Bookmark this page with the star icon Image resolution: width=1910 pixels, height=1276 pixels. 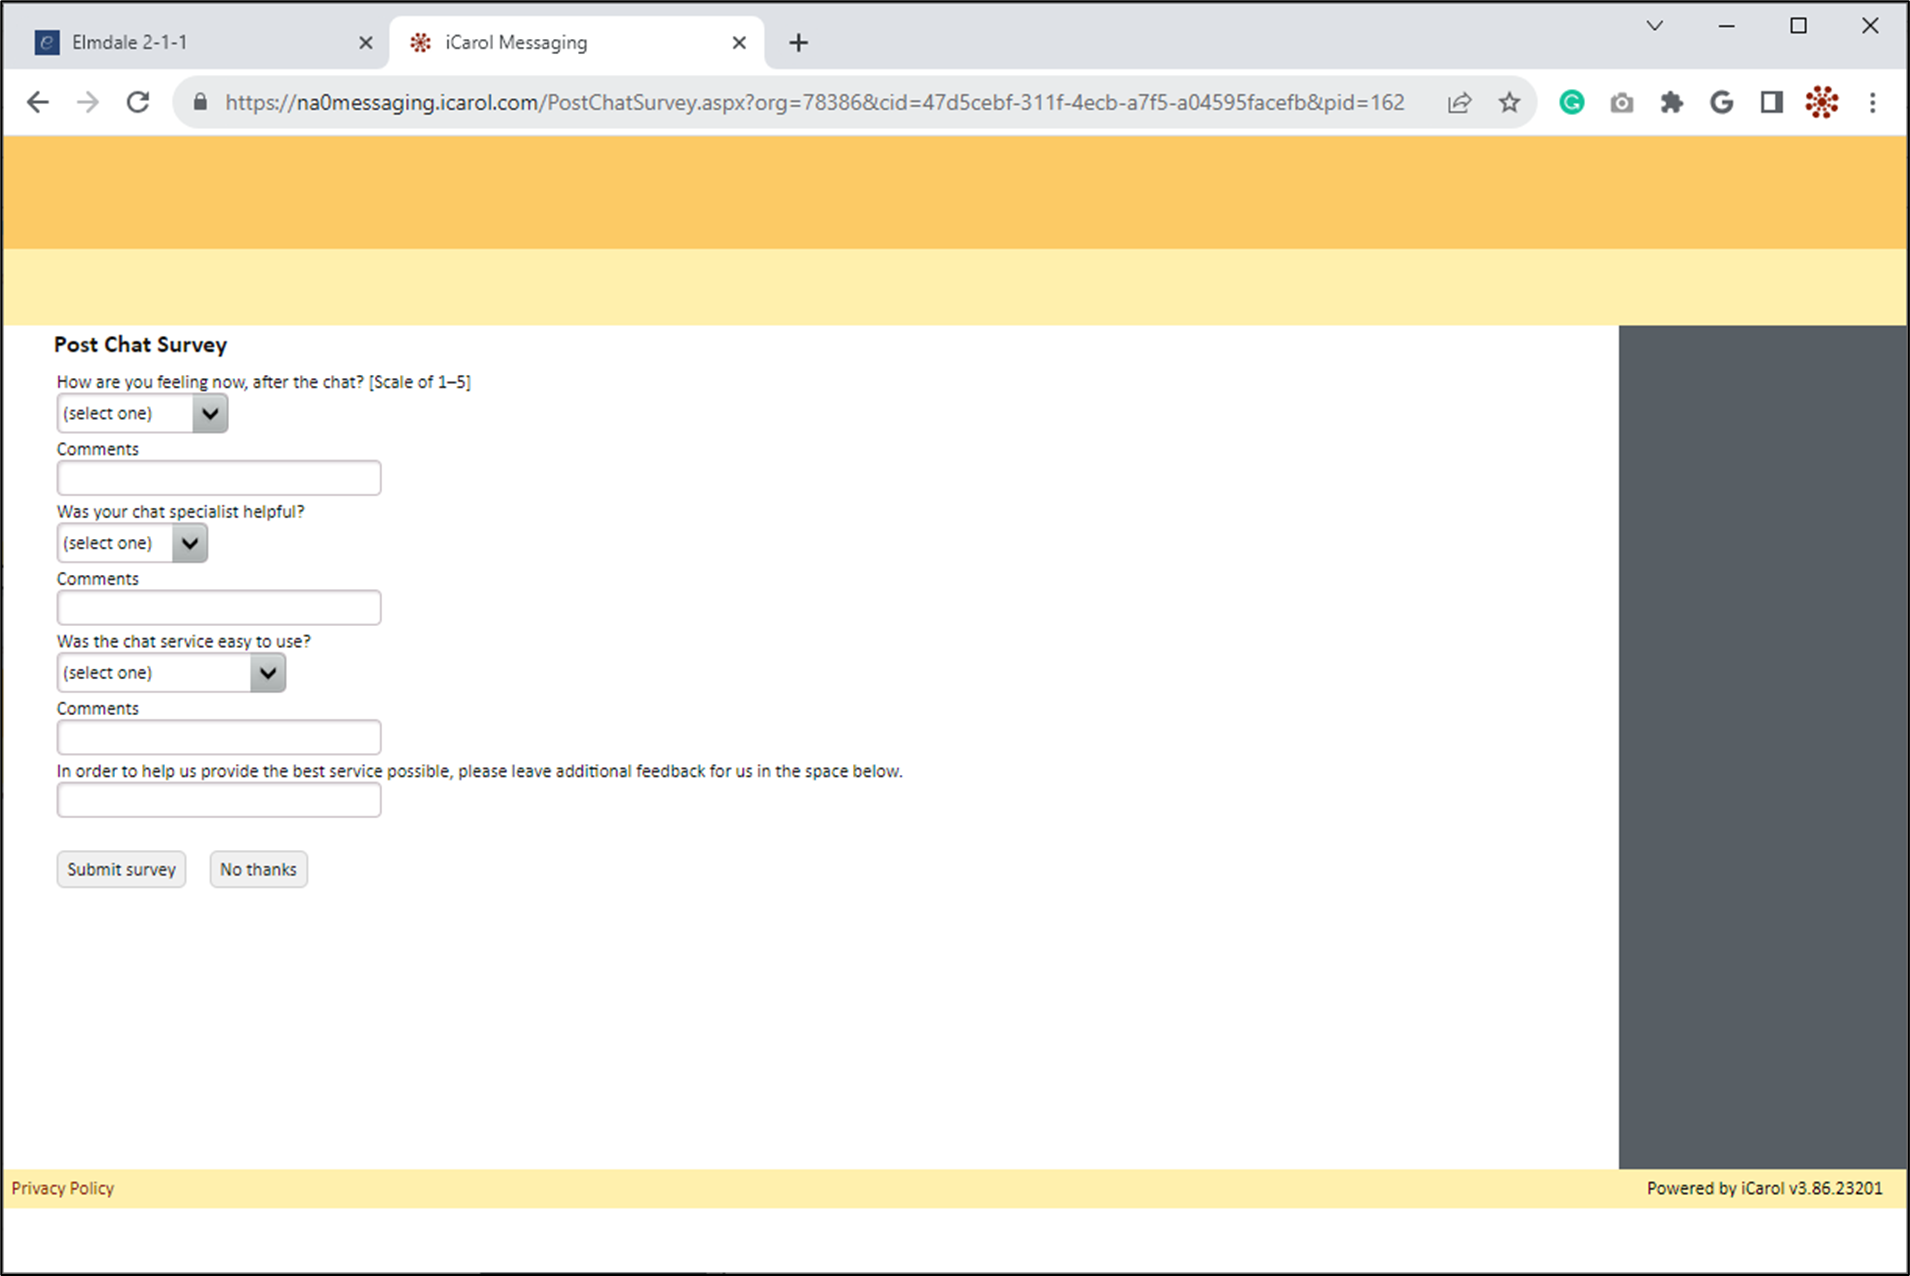click(1509, 102)
